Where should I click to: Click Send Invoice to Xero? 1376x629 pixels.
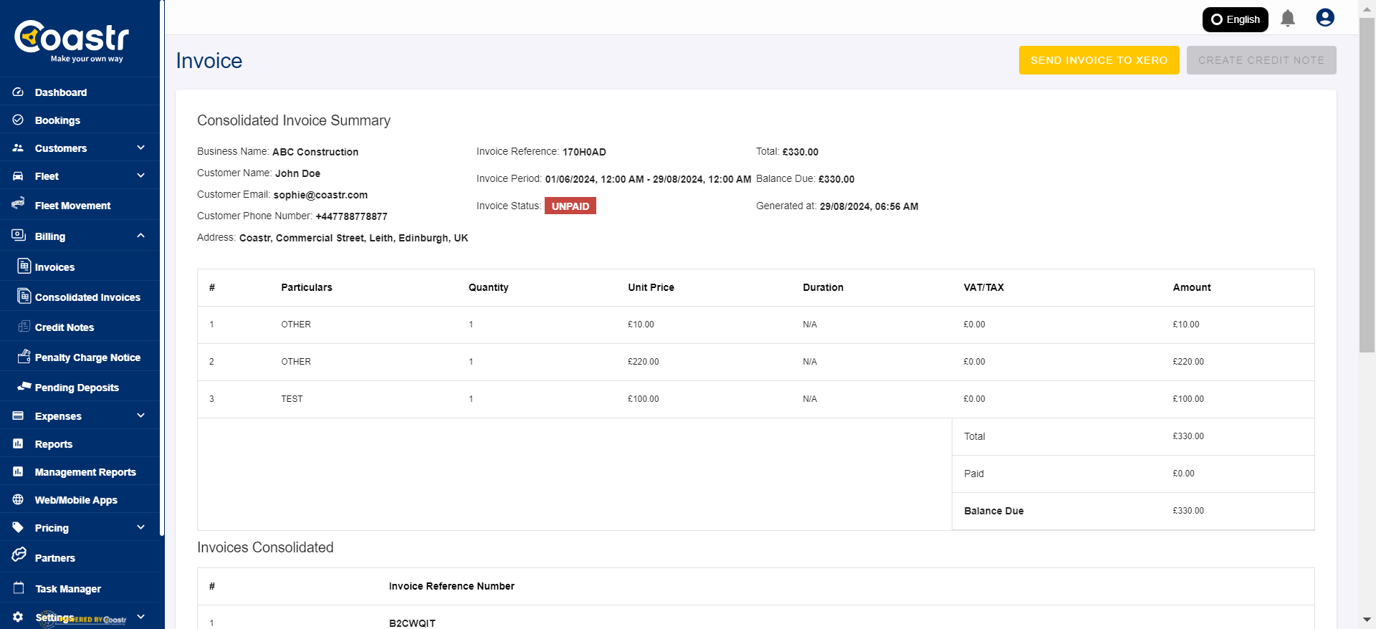tap(1099, 60)
